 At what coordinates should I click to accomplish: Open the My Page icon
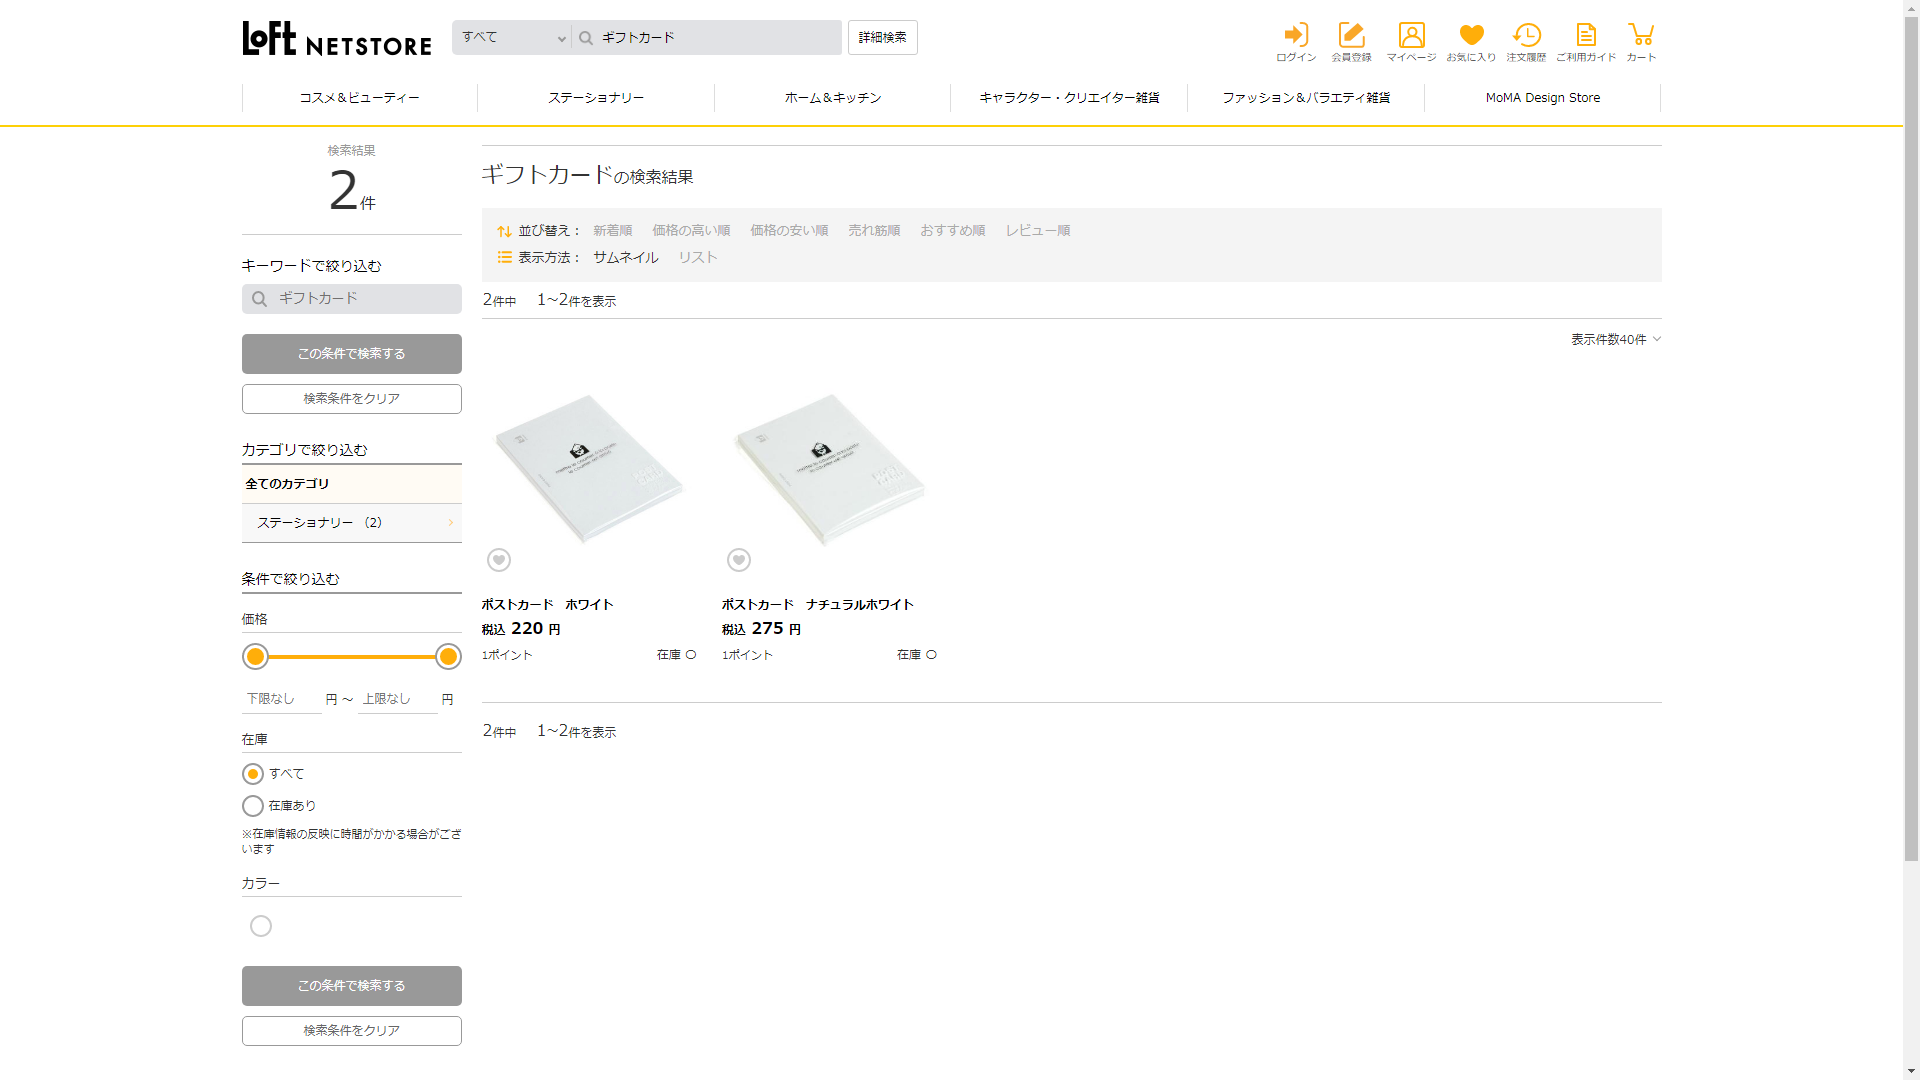(x=1411, y=36)
